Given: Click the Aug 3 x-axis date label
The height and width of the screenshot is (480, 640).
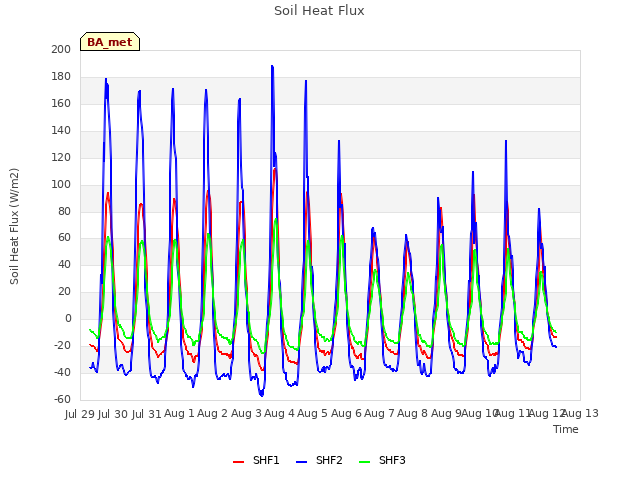Looking at the screenshot, I should [x=246, y=413].
